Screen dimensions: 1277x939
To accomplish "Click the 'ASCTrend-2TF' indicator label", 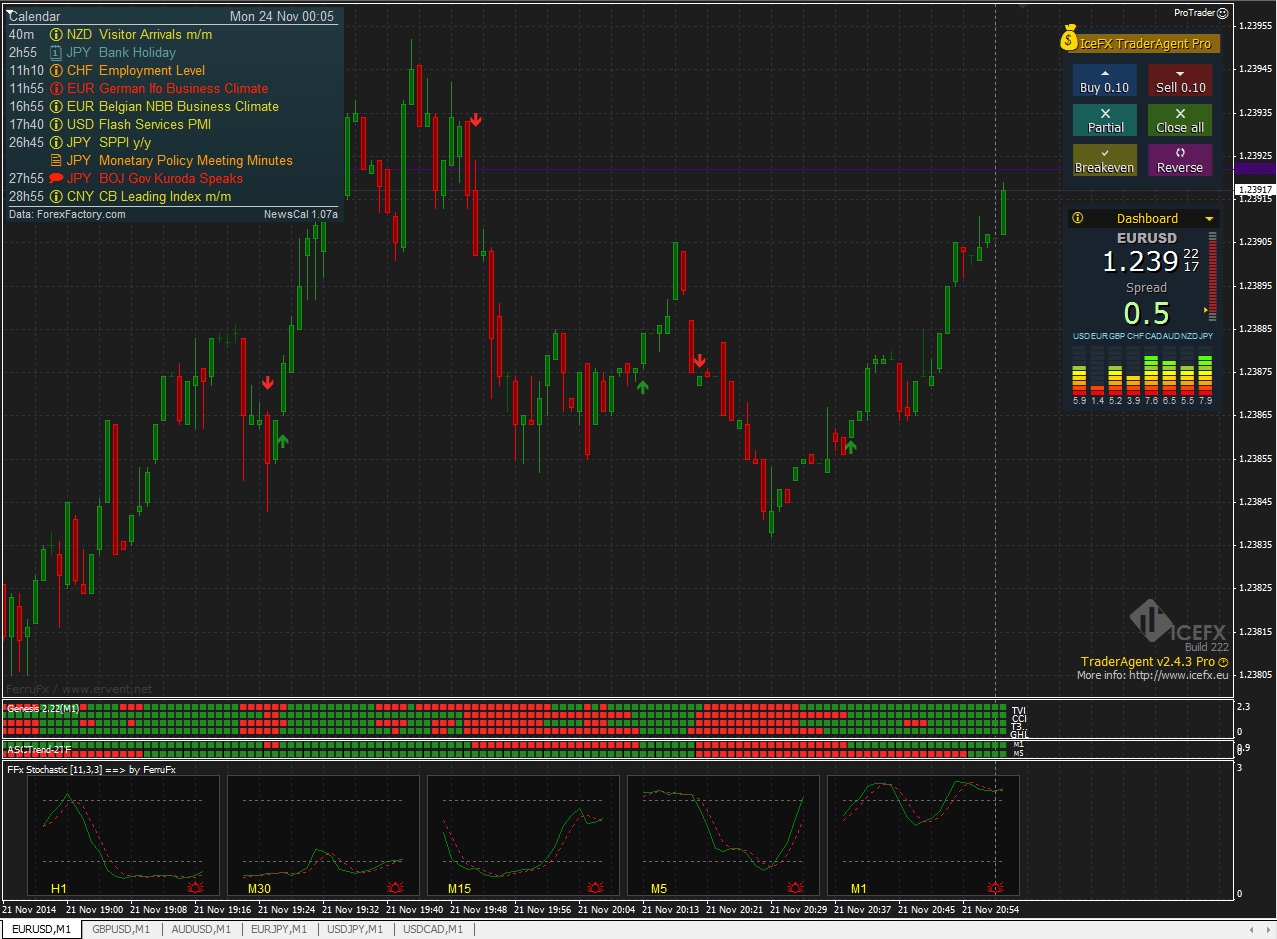I will coord(38,748).
